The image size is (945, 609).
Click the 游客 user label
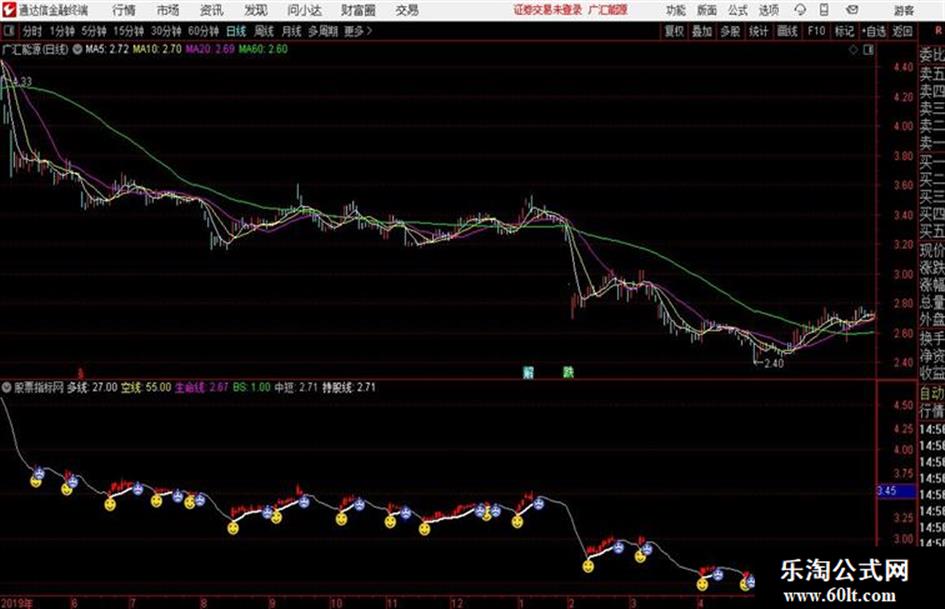(x=903, y=10)
